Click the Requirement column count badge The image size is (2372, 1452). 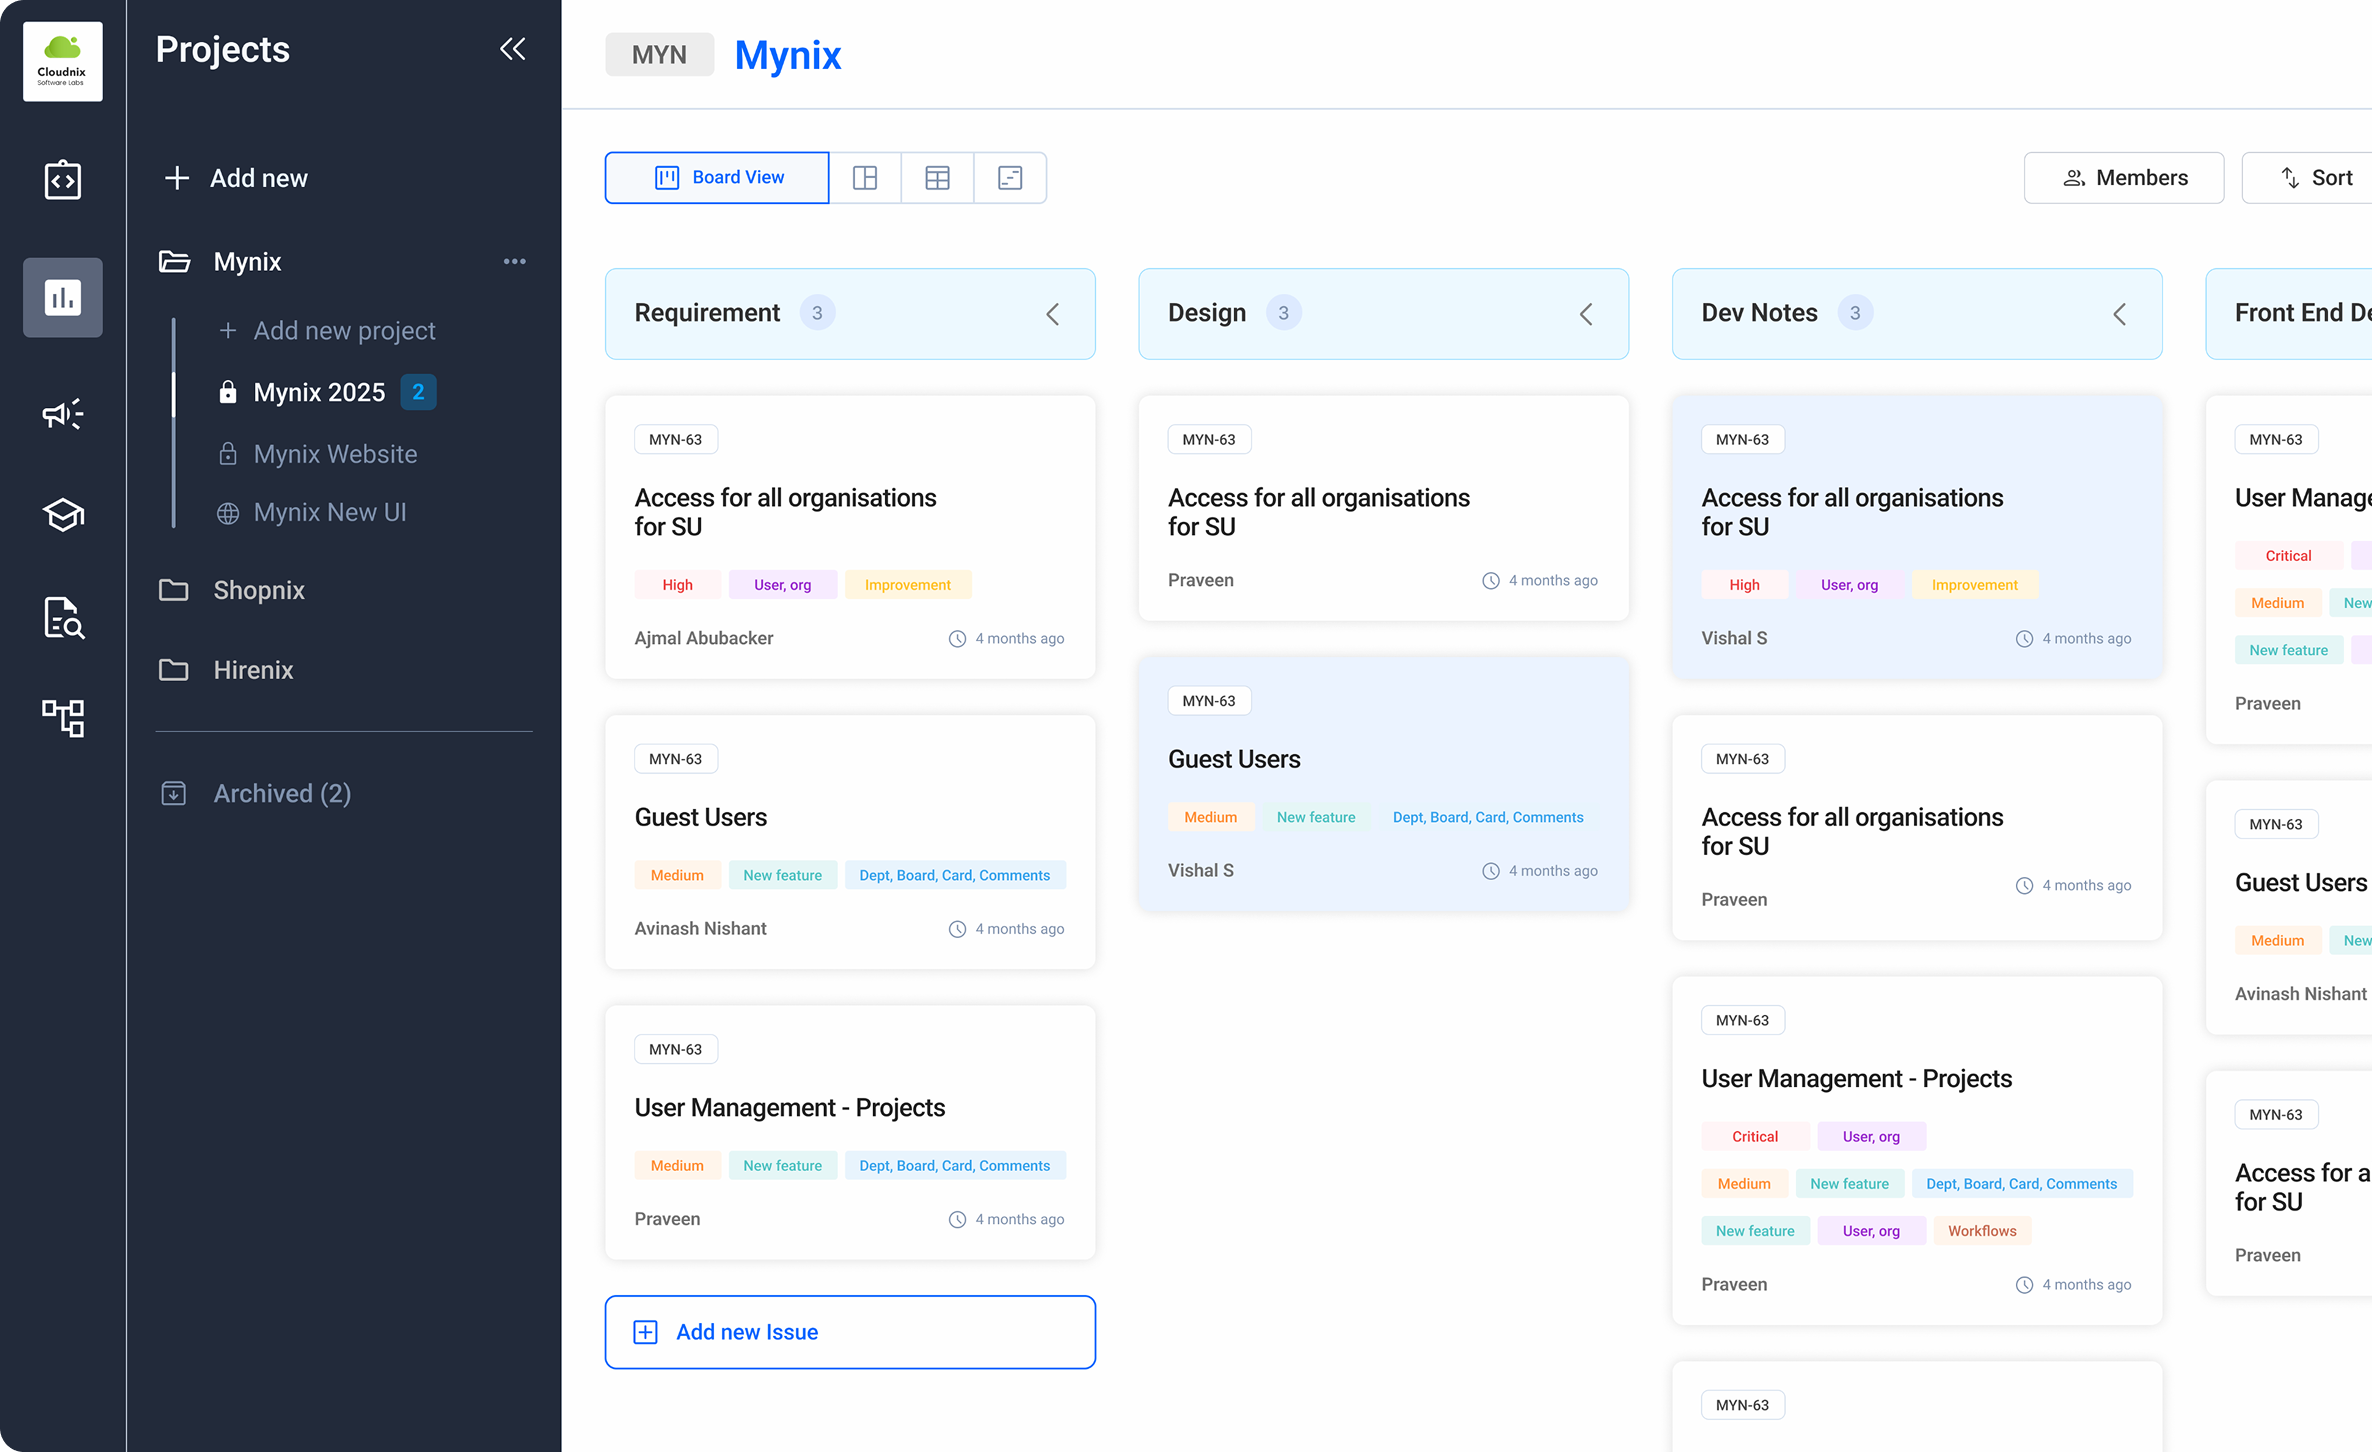(817, 313)
